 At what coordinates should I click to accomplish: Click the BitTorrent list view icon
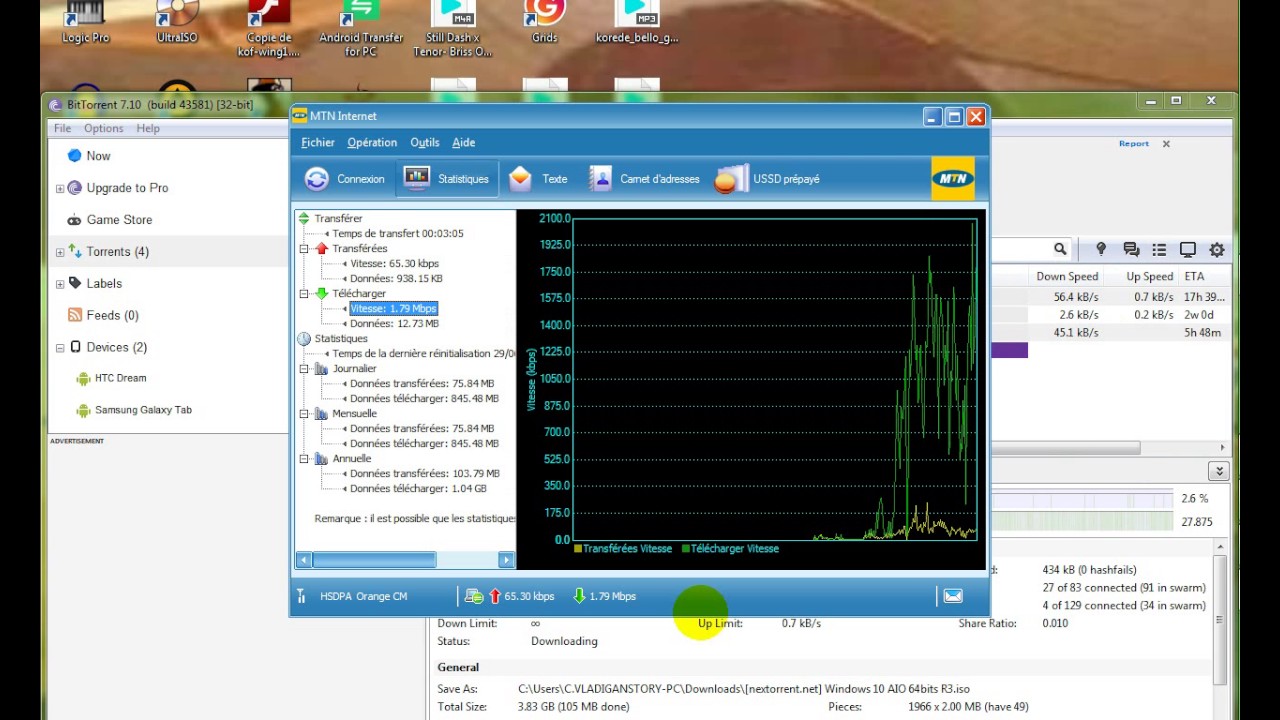[x=1159, y=249]
